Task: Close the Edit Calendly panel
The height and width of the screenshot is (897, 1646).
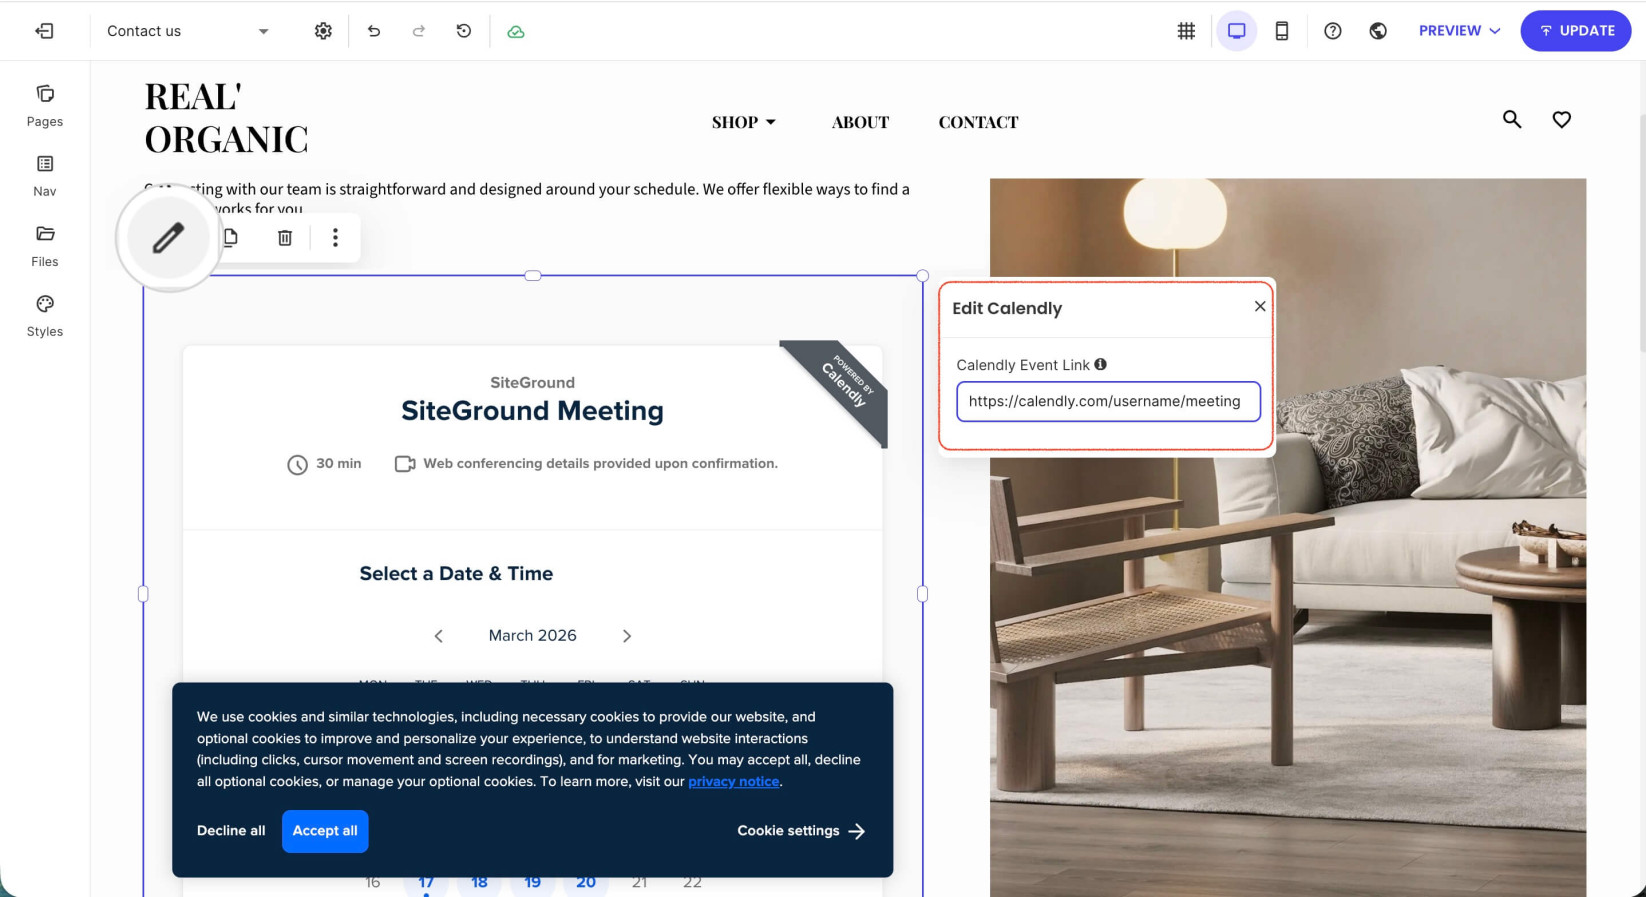Action: click(x=1260, y=306)
